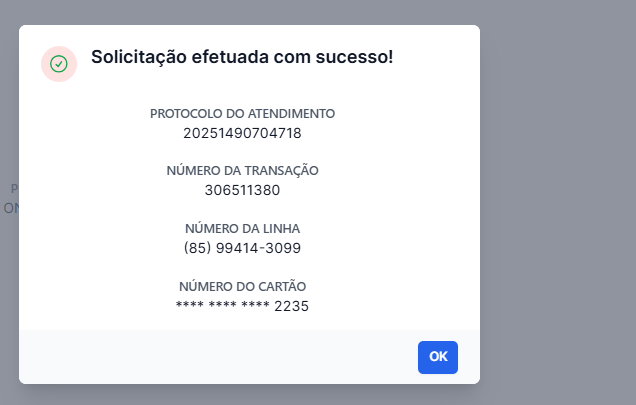Select transaction number 306511380
The image size is (636, 405).
click(242, 190)
